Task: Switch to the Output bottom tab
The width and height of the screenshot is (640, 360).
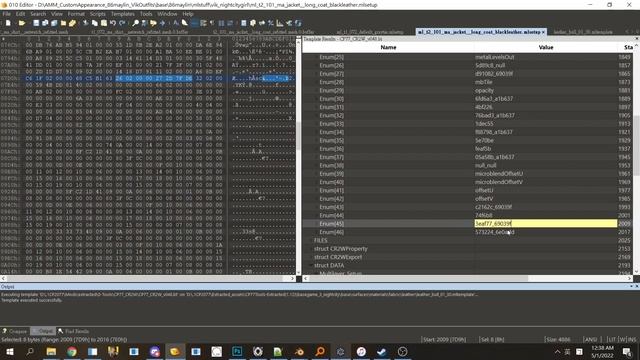Action: click(43, 331)
